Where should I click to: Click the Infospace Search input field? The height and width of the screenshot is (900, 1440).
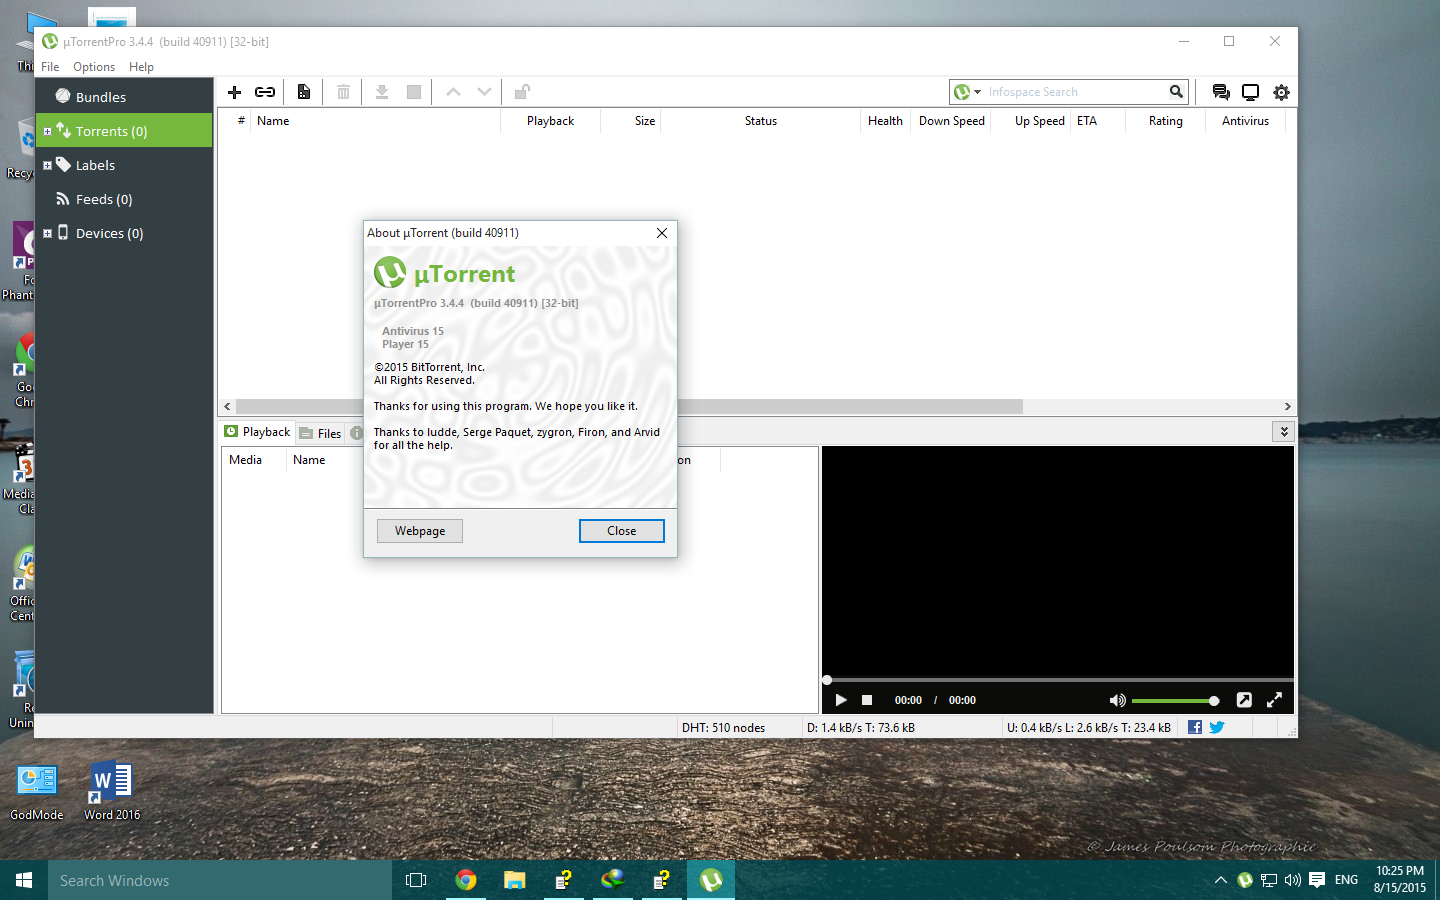pos(1075,92)
